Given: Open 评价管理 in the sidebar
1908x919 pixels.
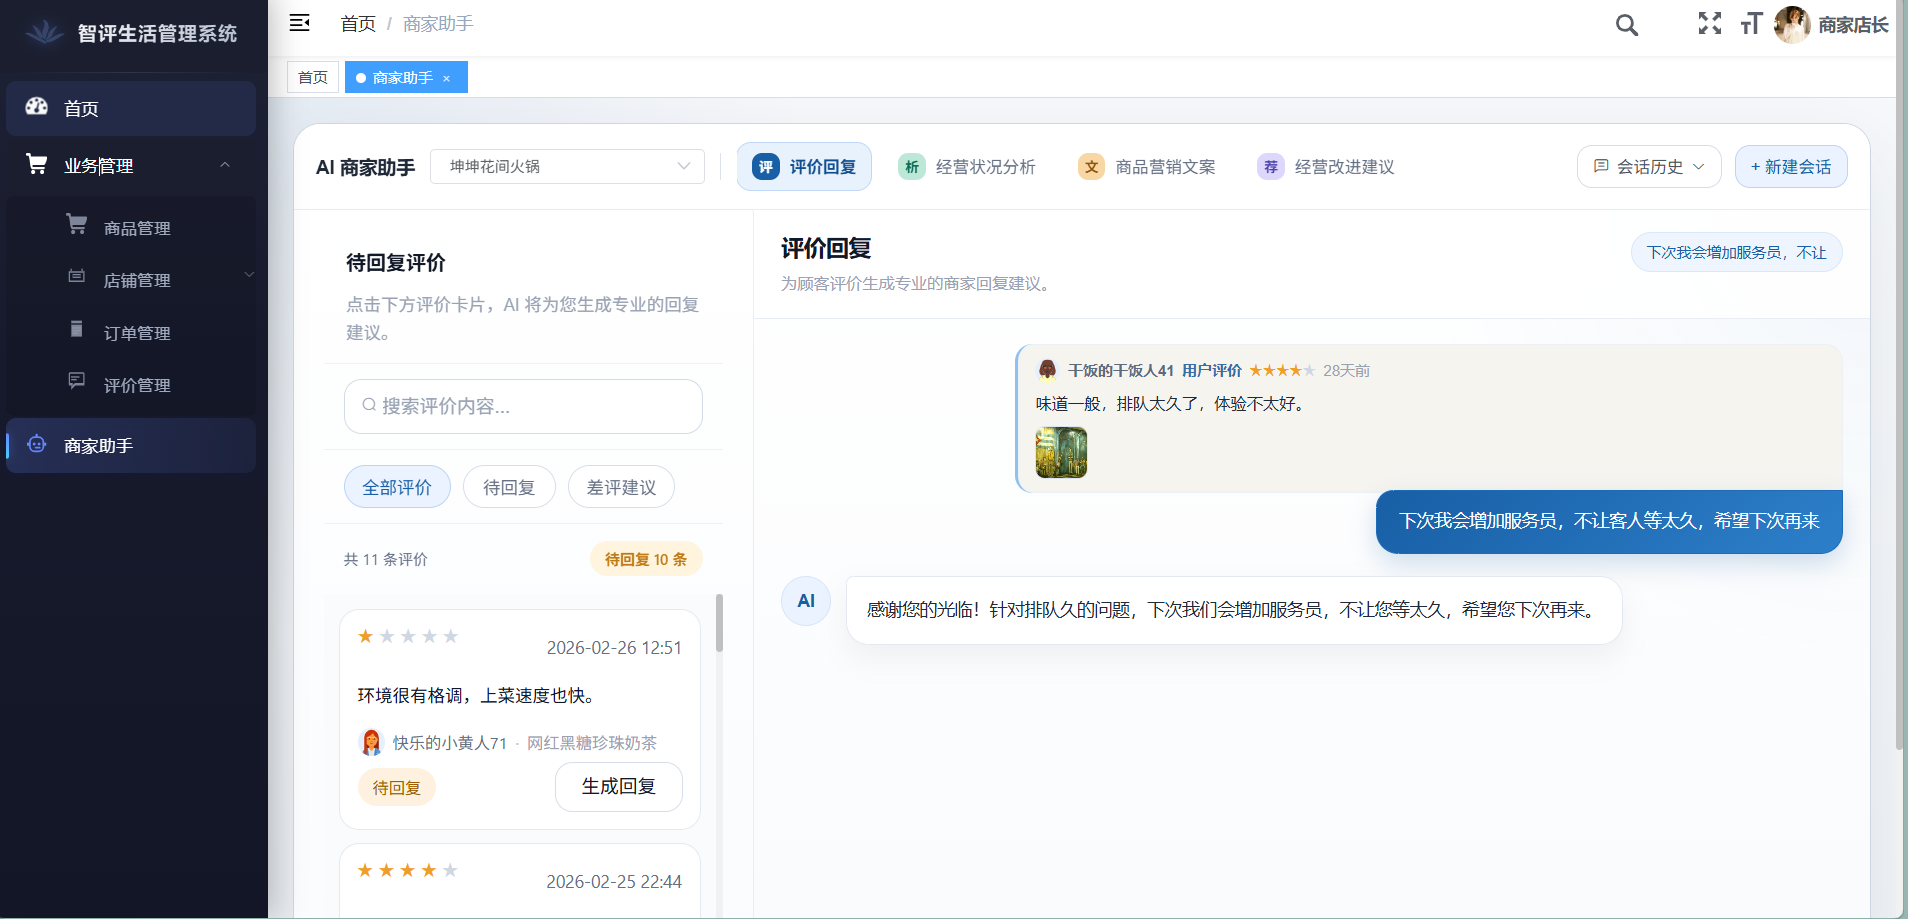Looking at the screenshot, I should coord(135,384).
